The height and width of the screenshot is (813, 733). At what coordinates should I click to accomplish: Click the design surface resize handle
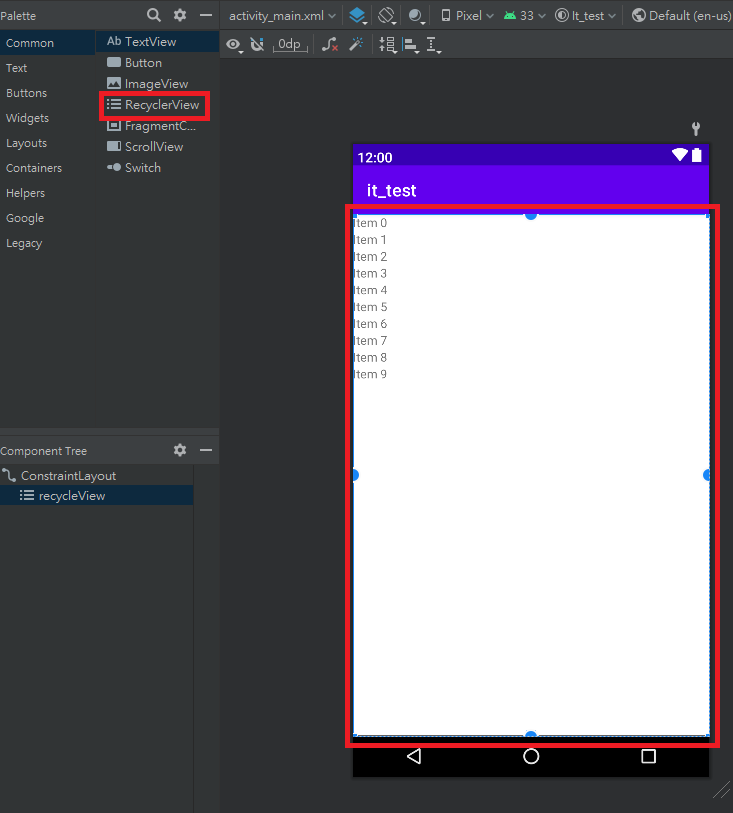point(721,790)
